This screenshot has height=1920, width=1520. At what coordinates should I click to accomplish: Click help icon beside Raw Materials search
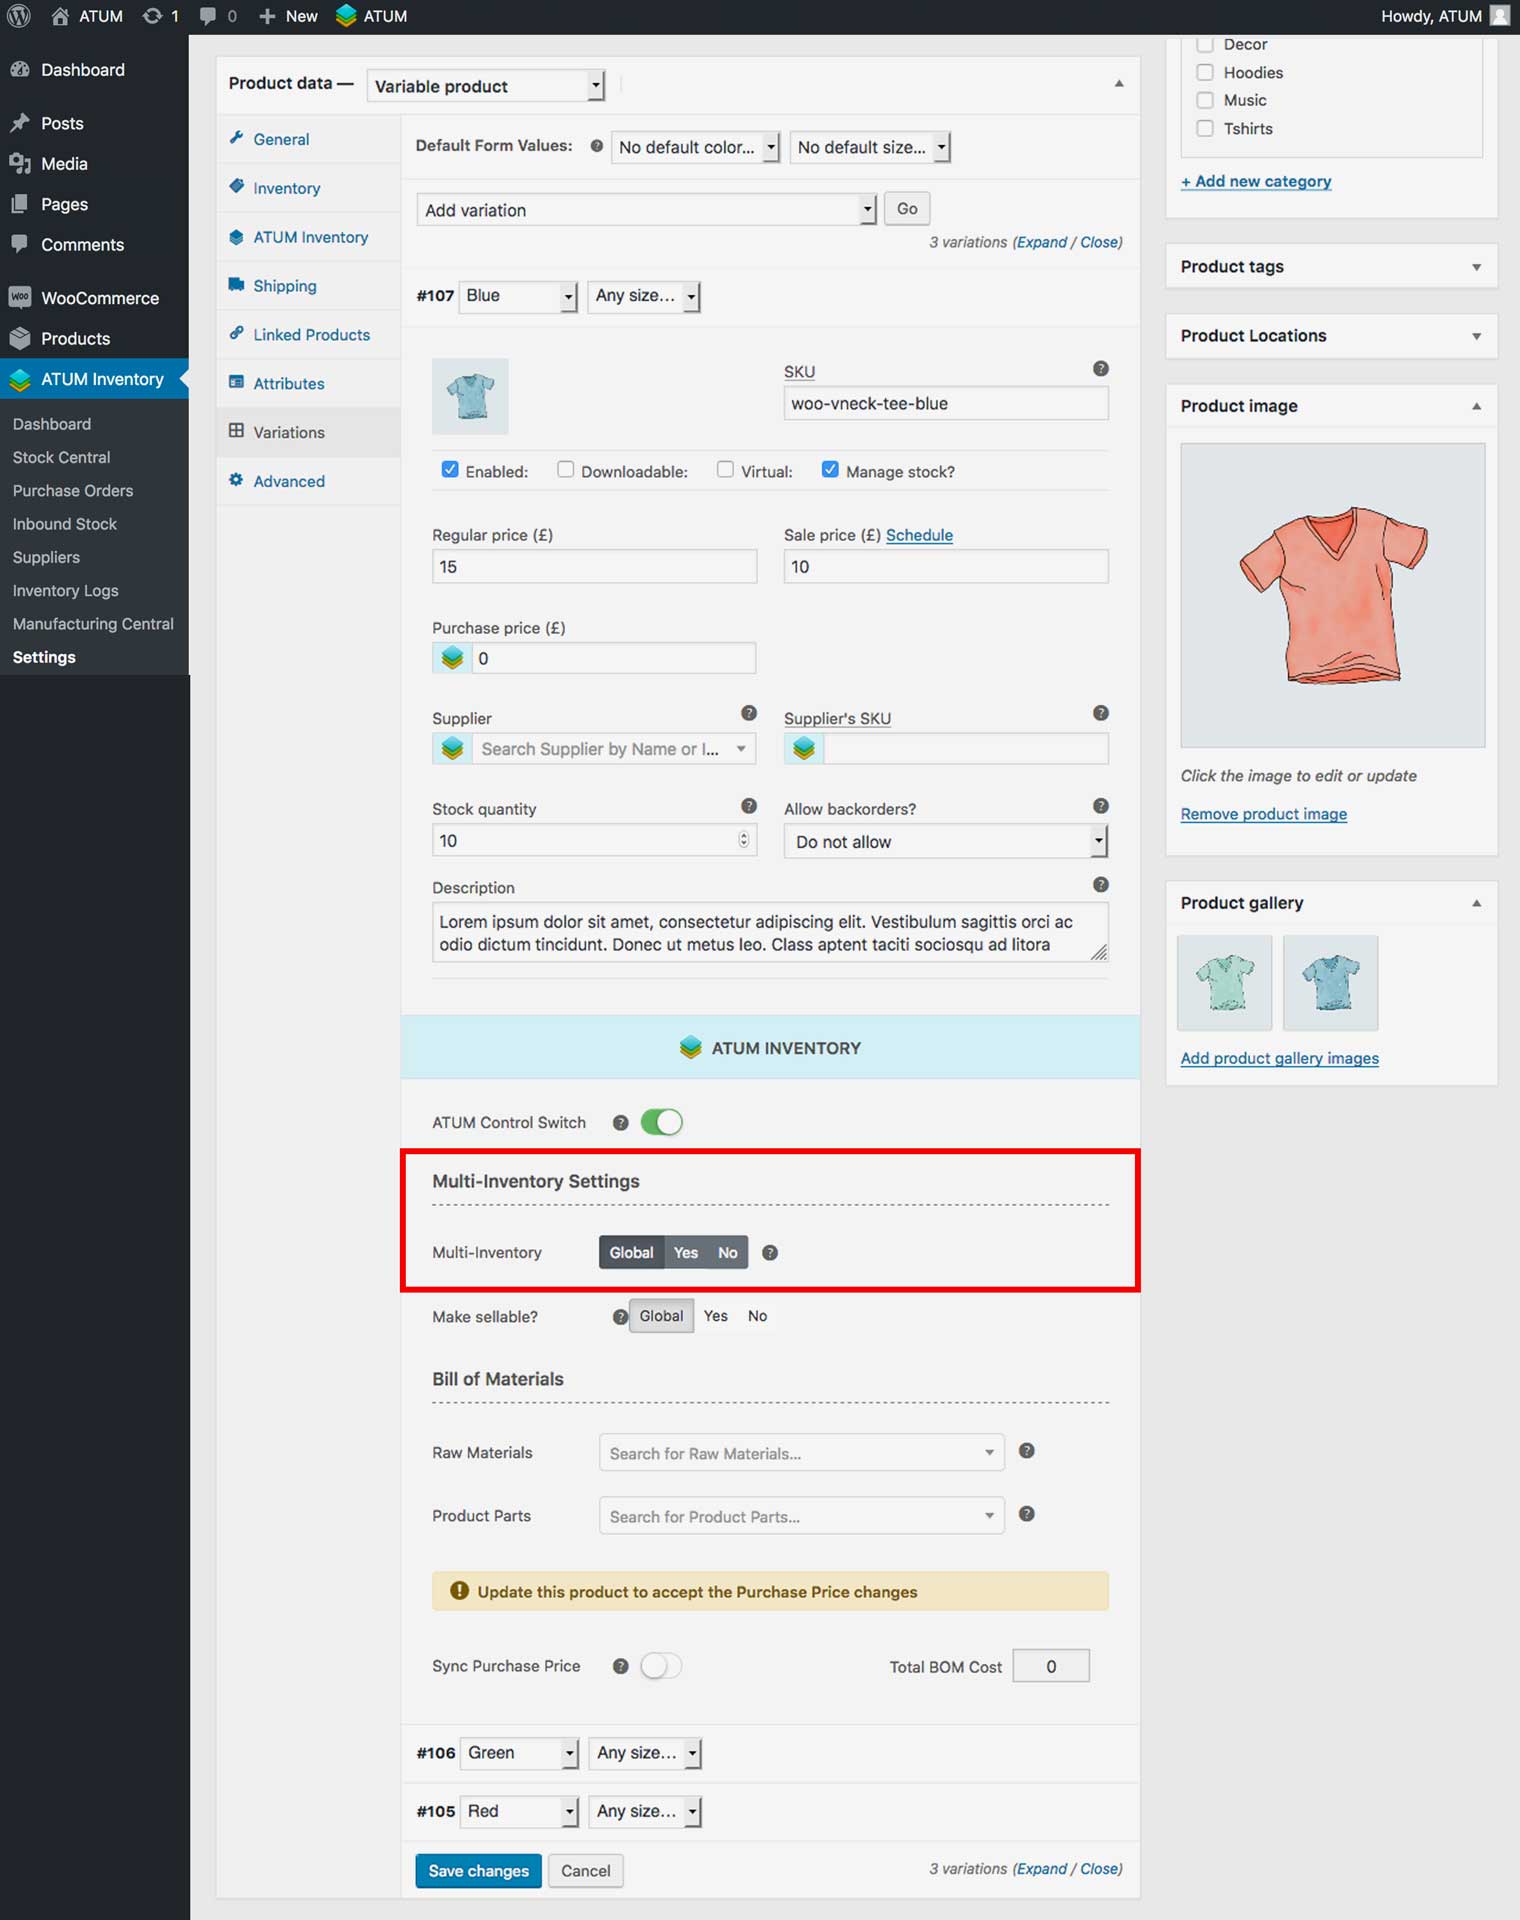click(x=1026, y=1451)
